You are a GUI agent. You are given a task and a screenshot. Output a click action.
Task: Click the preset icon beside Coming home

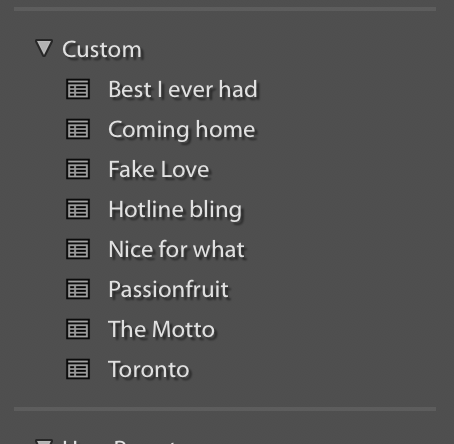pos(78,129)
